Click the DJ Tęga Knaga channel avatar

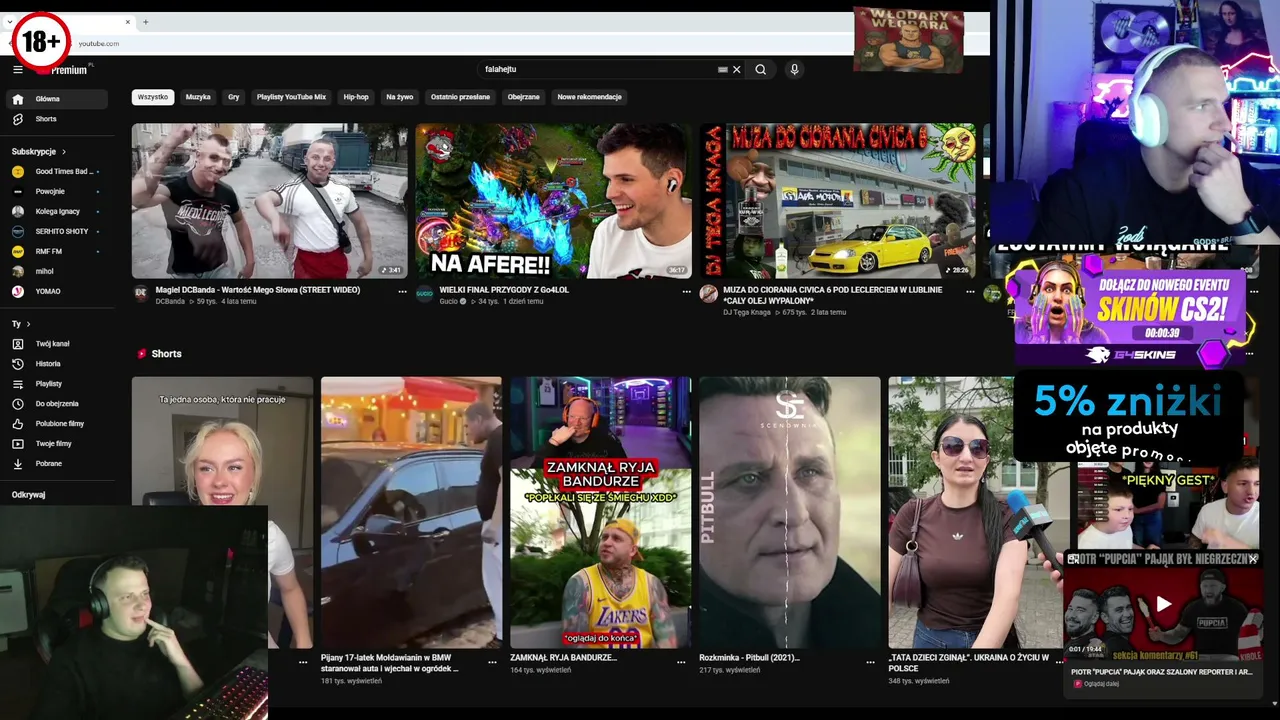coord(708,293)
